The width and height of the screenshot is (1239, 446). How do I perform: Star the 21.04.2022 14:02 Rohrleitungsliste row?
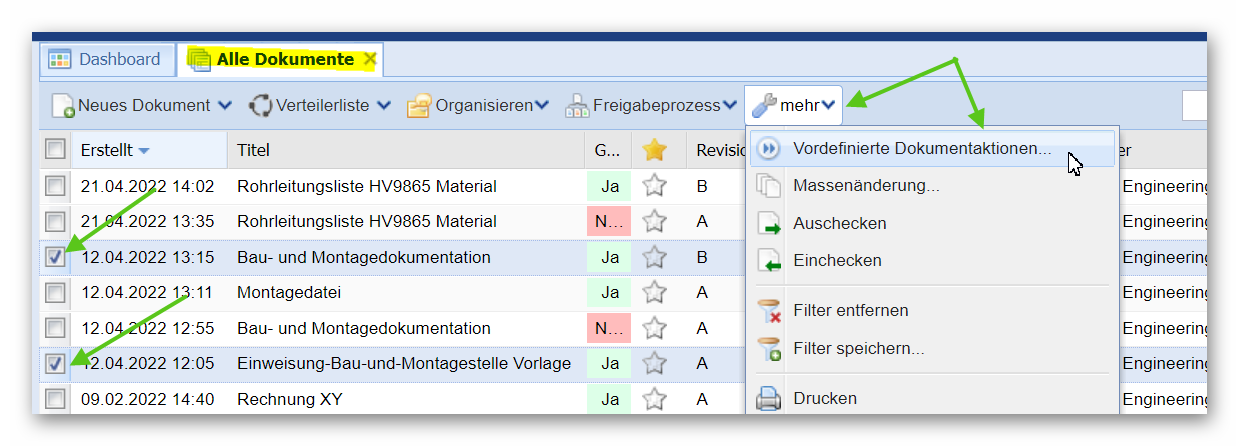coord(655,185)
